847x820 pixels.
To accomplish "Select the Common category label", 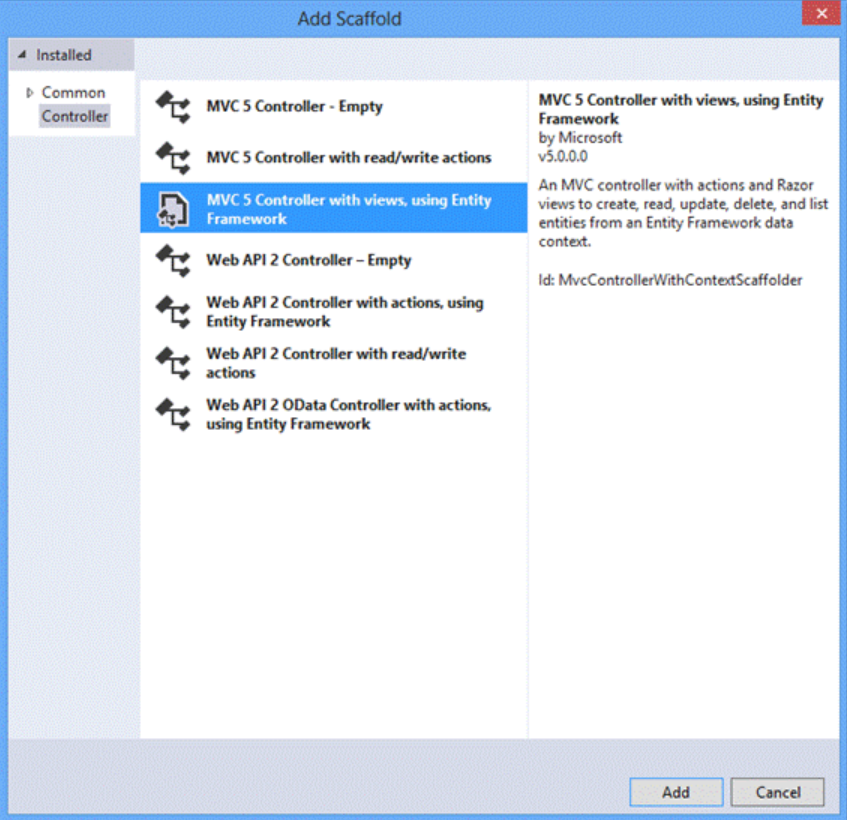I will click(73, 93).
